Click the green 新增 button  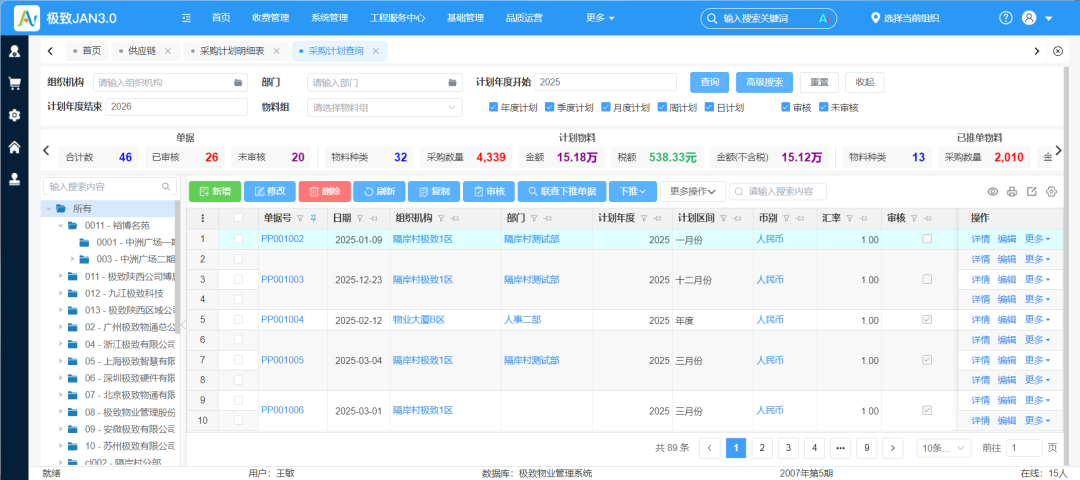pyautogui.click(x=215, y=191)
